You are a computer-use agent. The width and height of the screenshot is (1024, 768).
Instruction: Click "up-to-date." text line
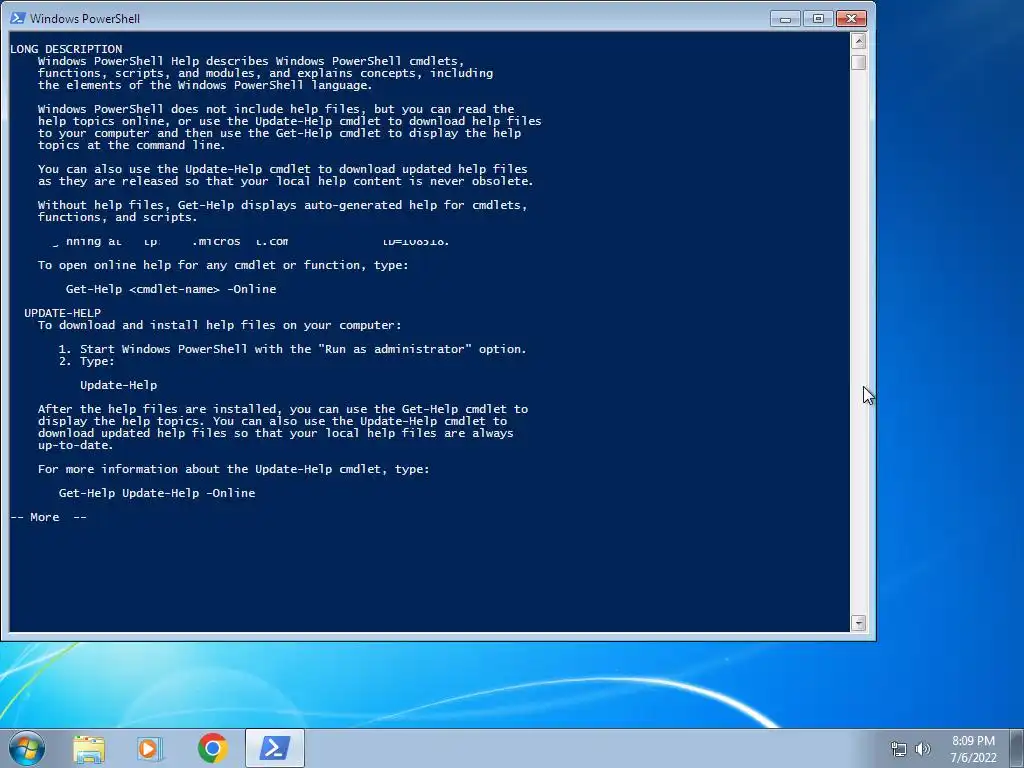coord(76,445)
